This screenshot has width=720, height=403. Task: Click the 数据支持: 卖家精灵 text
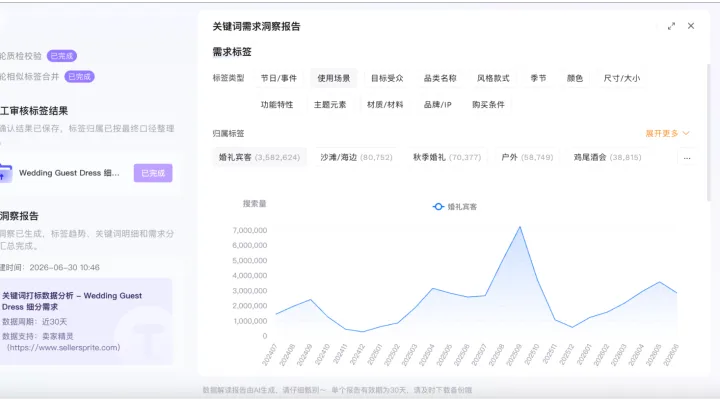pyautogui.click(x=38, y=336)
